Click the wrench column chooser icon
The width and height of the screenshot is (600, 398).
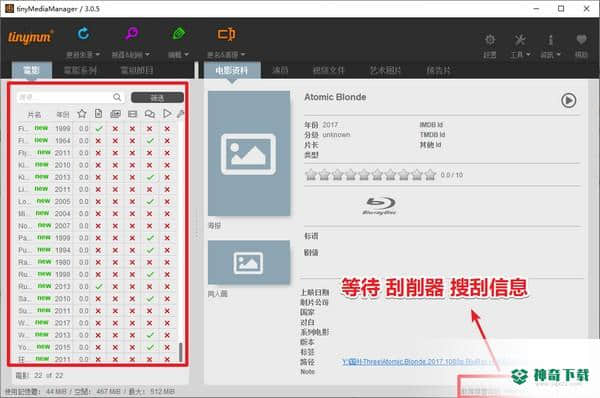(x=180, y=114)
